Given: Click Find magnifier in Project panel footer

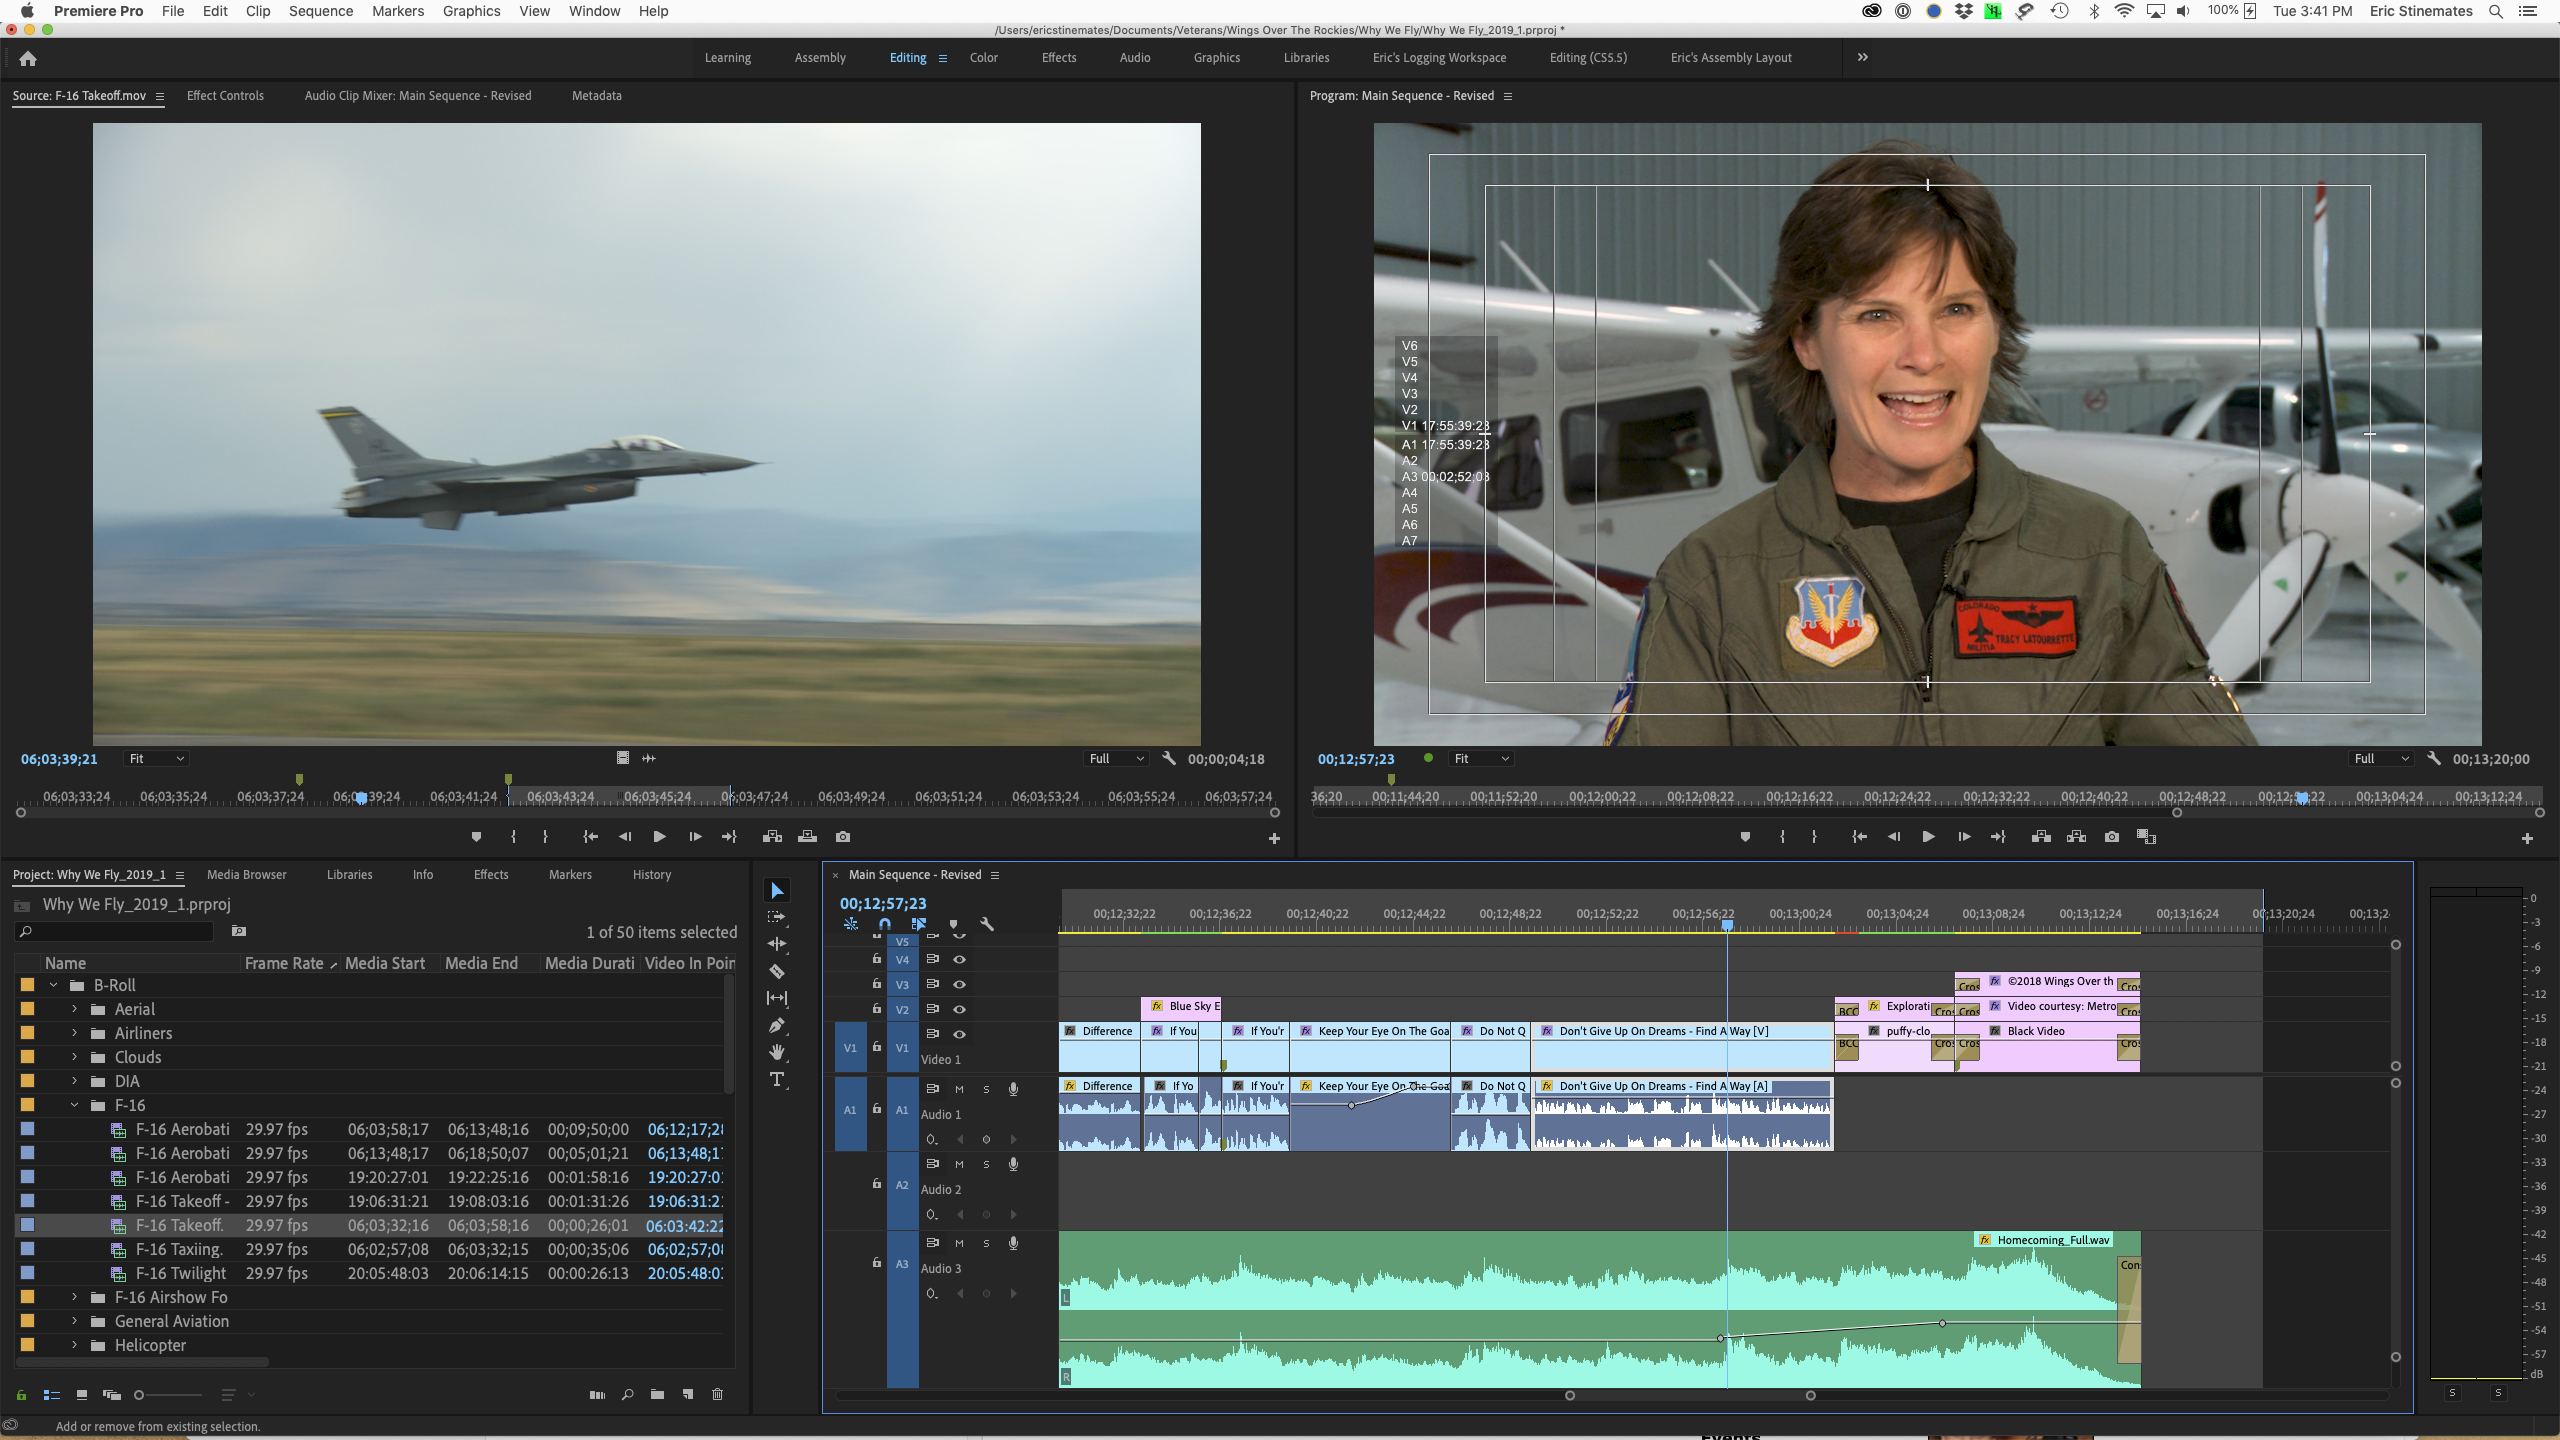Looking at the screenshot, I should click(627, 1395).
